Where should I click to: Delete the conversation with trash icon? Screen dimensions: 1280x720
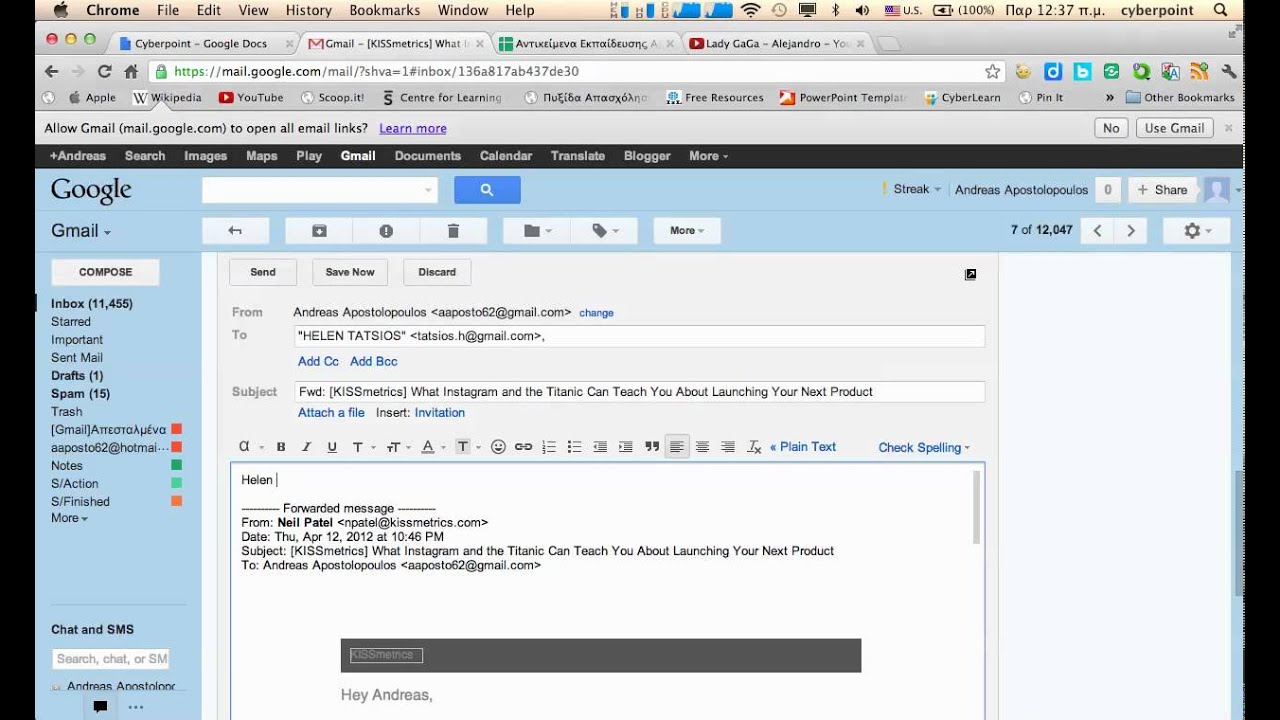pyautogui.click(x=453, y=231)
